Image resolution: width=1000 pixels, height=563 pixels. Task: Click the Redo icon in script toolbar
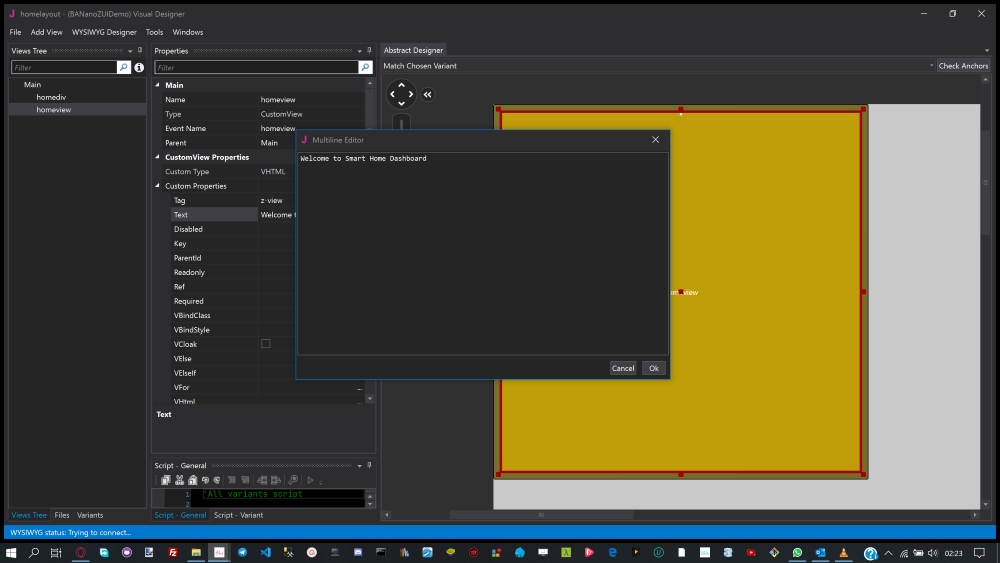tap(217, 480)
